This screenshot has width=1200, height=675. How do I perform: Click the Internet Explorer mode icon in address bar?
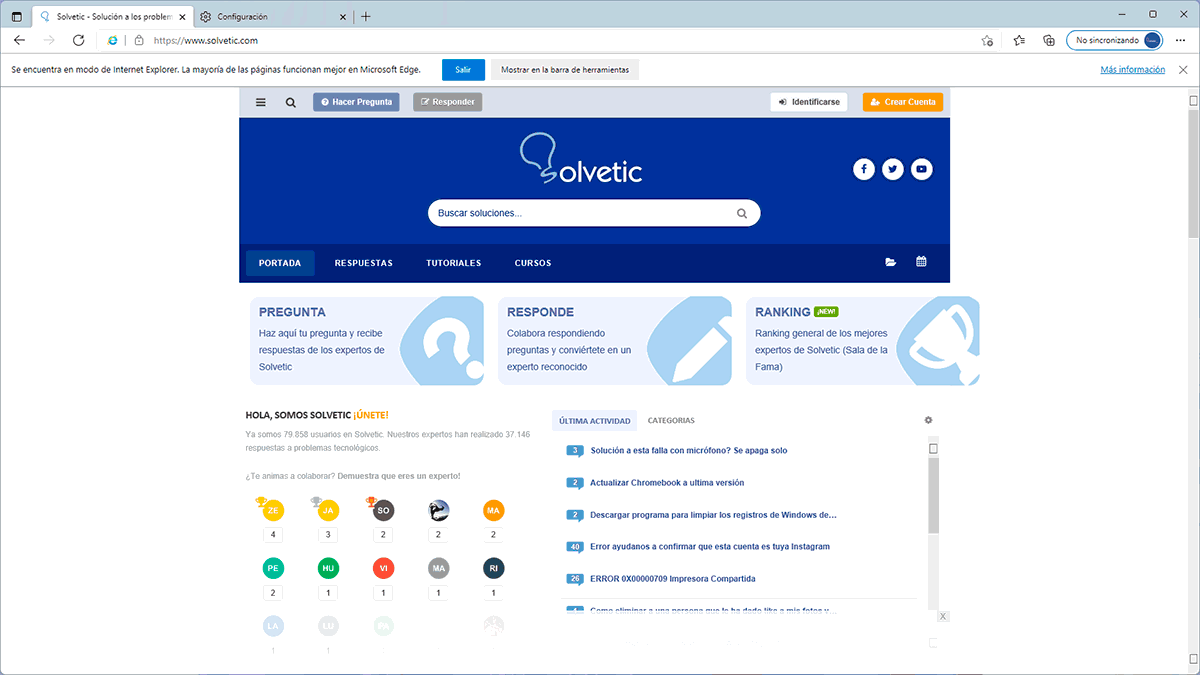point(112,40)
